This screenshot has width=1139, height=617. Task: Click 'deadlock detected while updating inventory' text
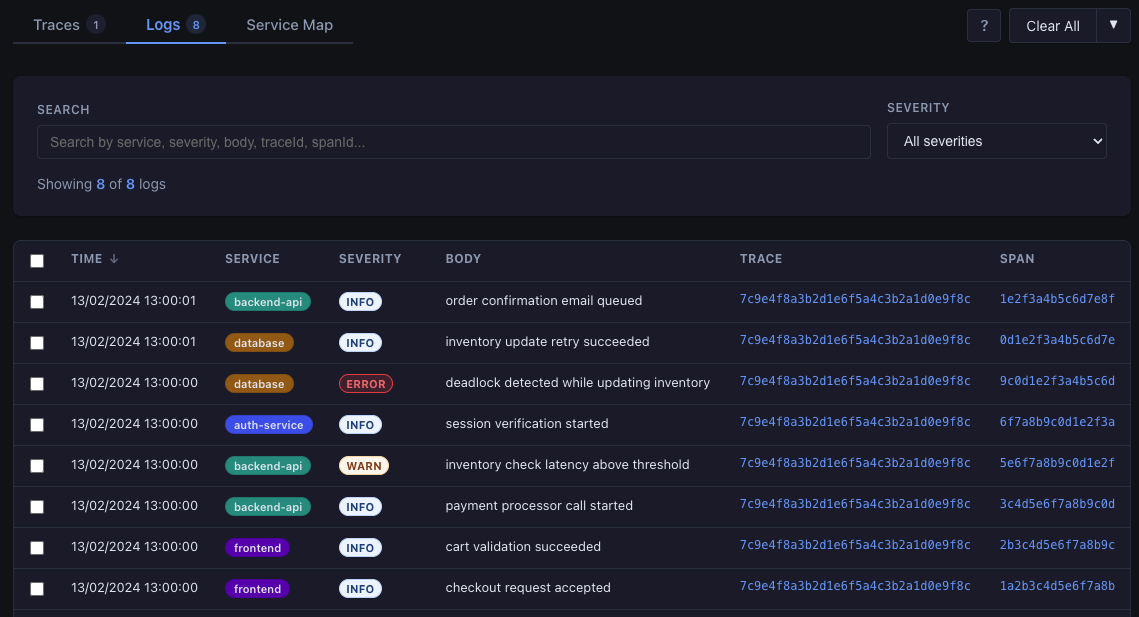(x=577, y=382)
